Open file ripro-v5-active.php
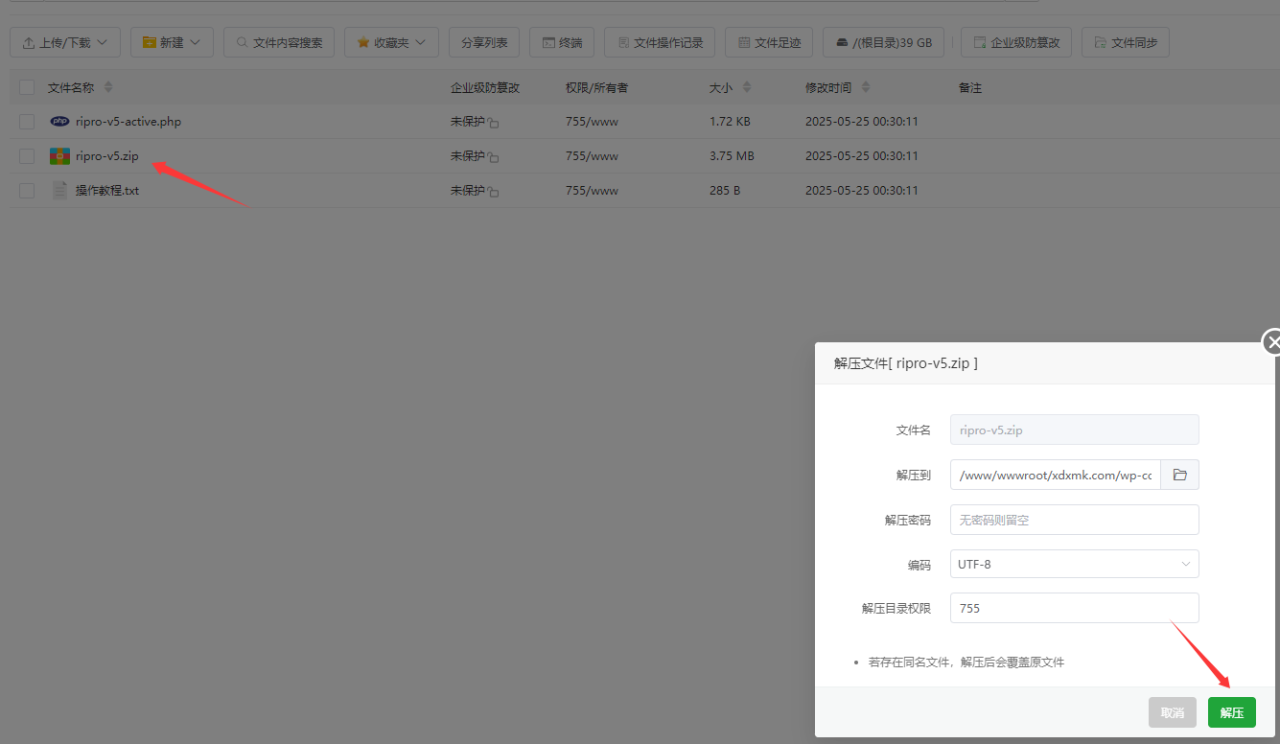Image resolution: width=1280 pixels, height=744 pixels. click(128, 122)
